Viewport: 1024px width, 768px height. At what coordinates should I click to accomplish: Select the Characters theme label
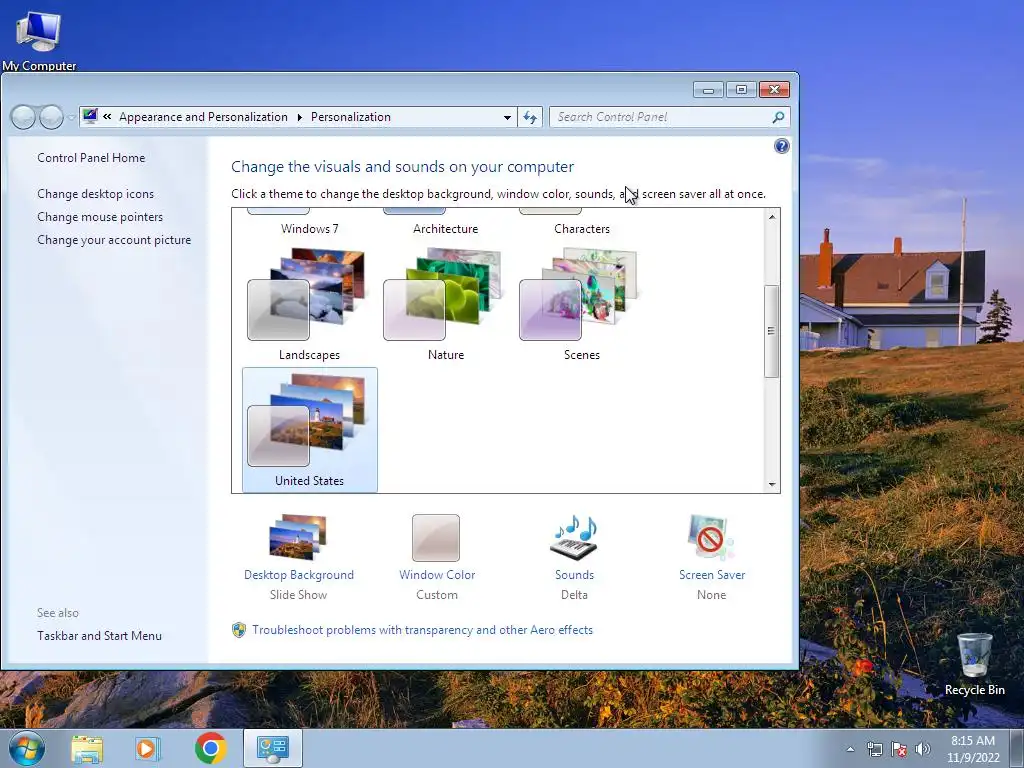(582, 229)
